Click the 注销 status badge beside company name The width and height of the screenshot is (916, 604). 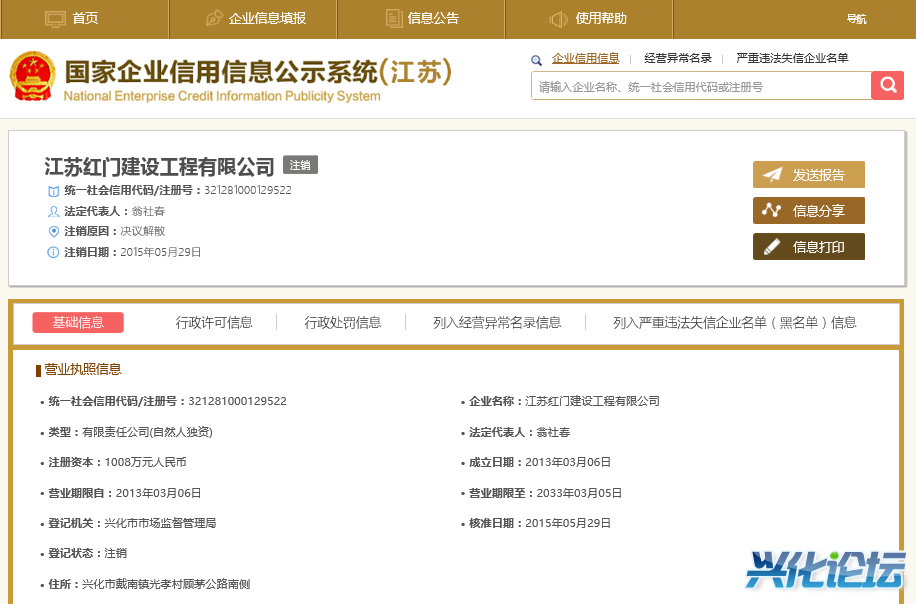300,165
